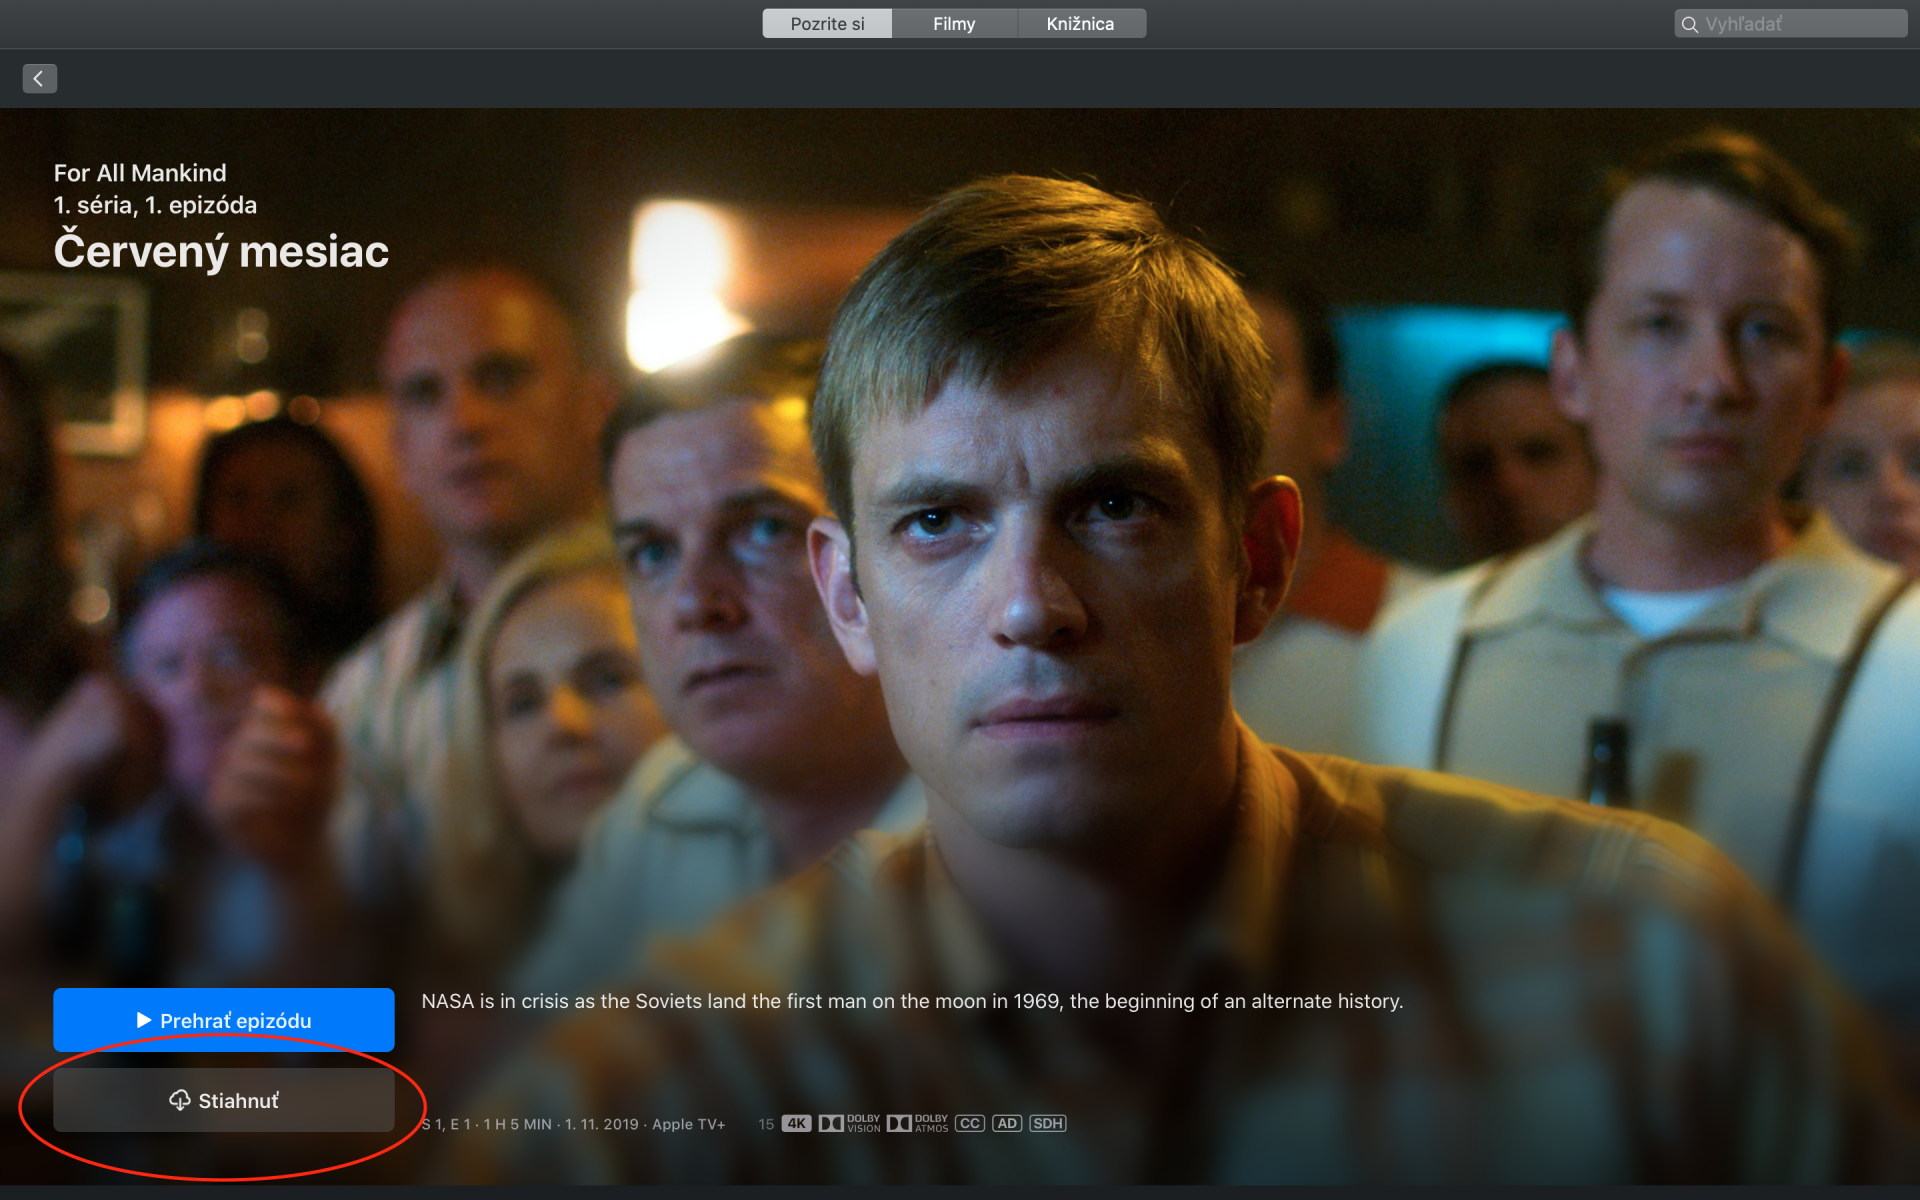Go back with the back arrow button
The width and height of the screenshot is (1920, 1200).
tap(39, 78)
